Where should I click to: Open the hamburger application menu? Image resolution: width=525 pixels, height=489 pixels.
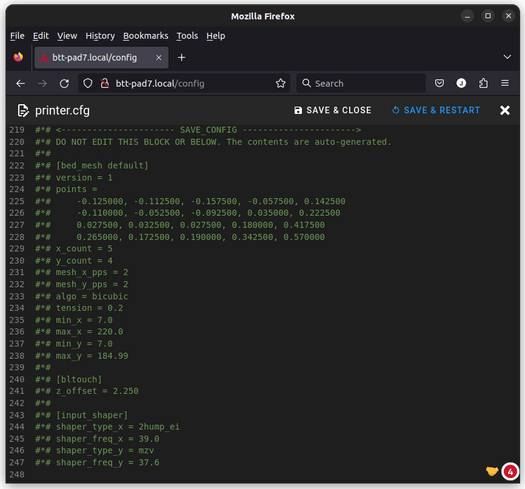pyautogui.click(x=505, y=83)
